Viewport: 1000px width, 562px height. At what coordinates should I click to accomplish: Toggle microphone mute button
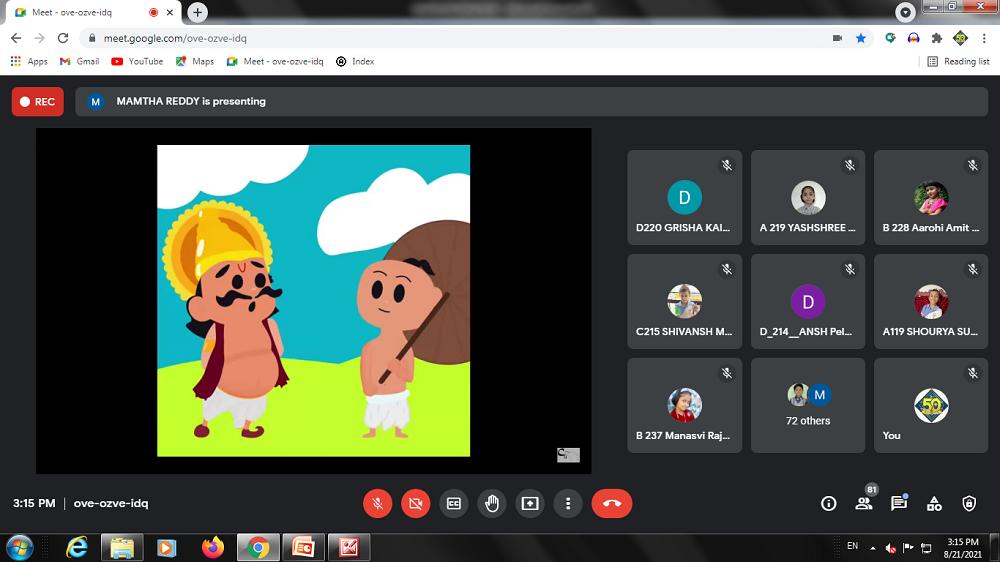377,504
